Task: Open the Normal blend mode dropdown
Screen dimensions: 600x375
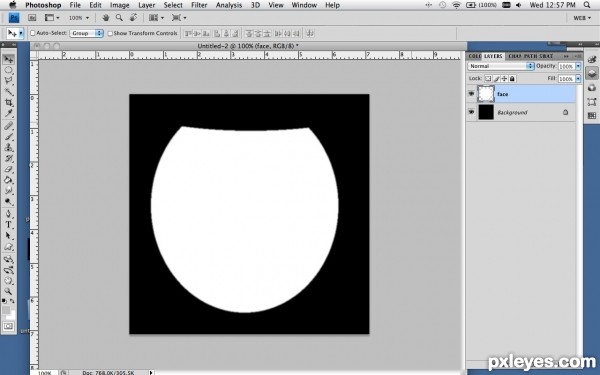Action: coord(501,66)
